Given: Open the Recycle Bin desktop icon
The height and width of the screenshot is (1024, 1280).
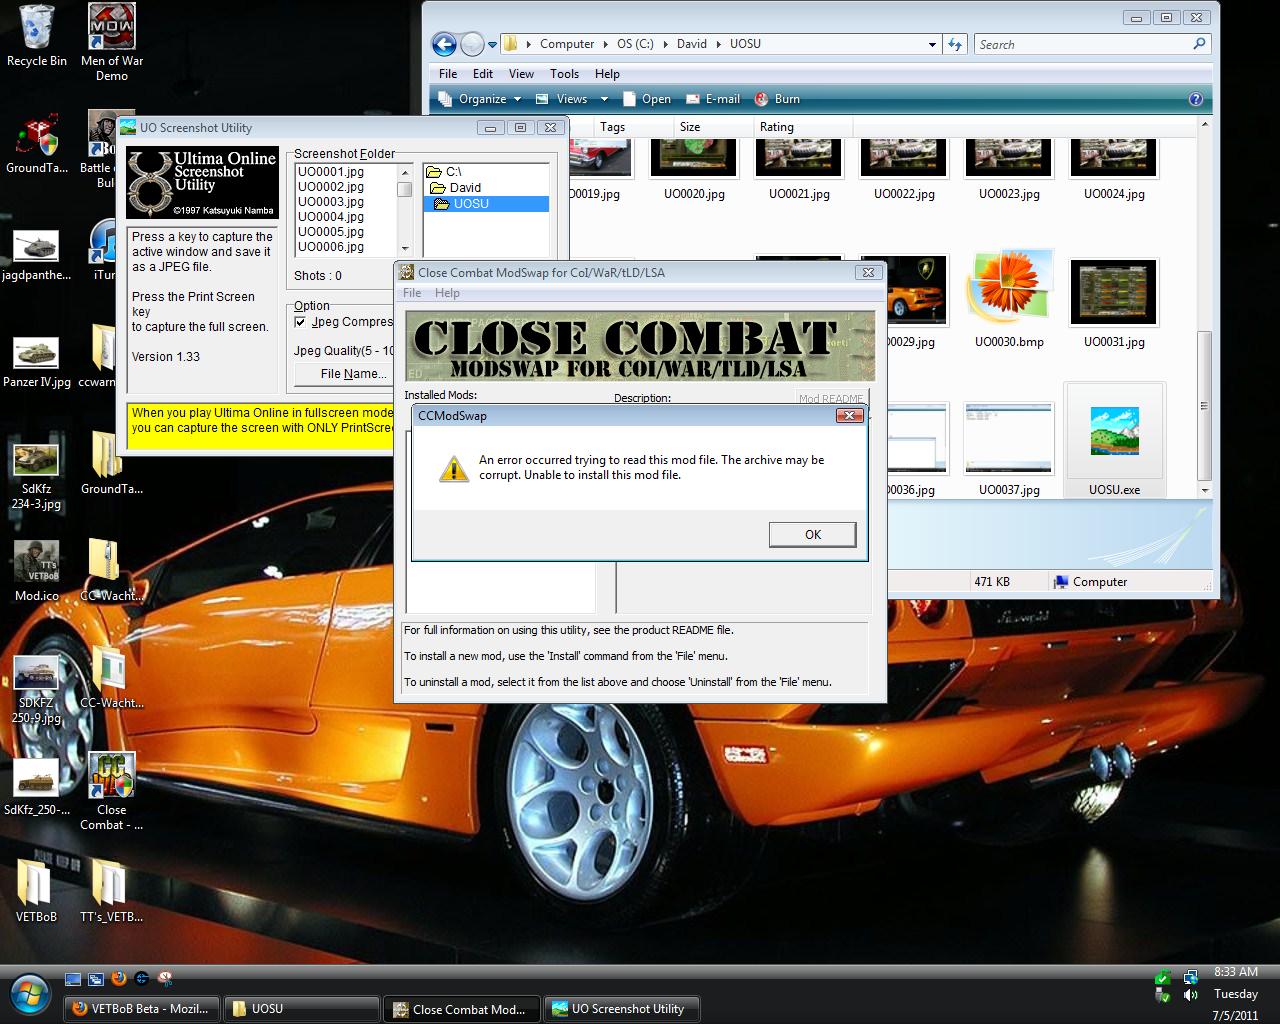Looking at the screenshot, I should 36,35.
